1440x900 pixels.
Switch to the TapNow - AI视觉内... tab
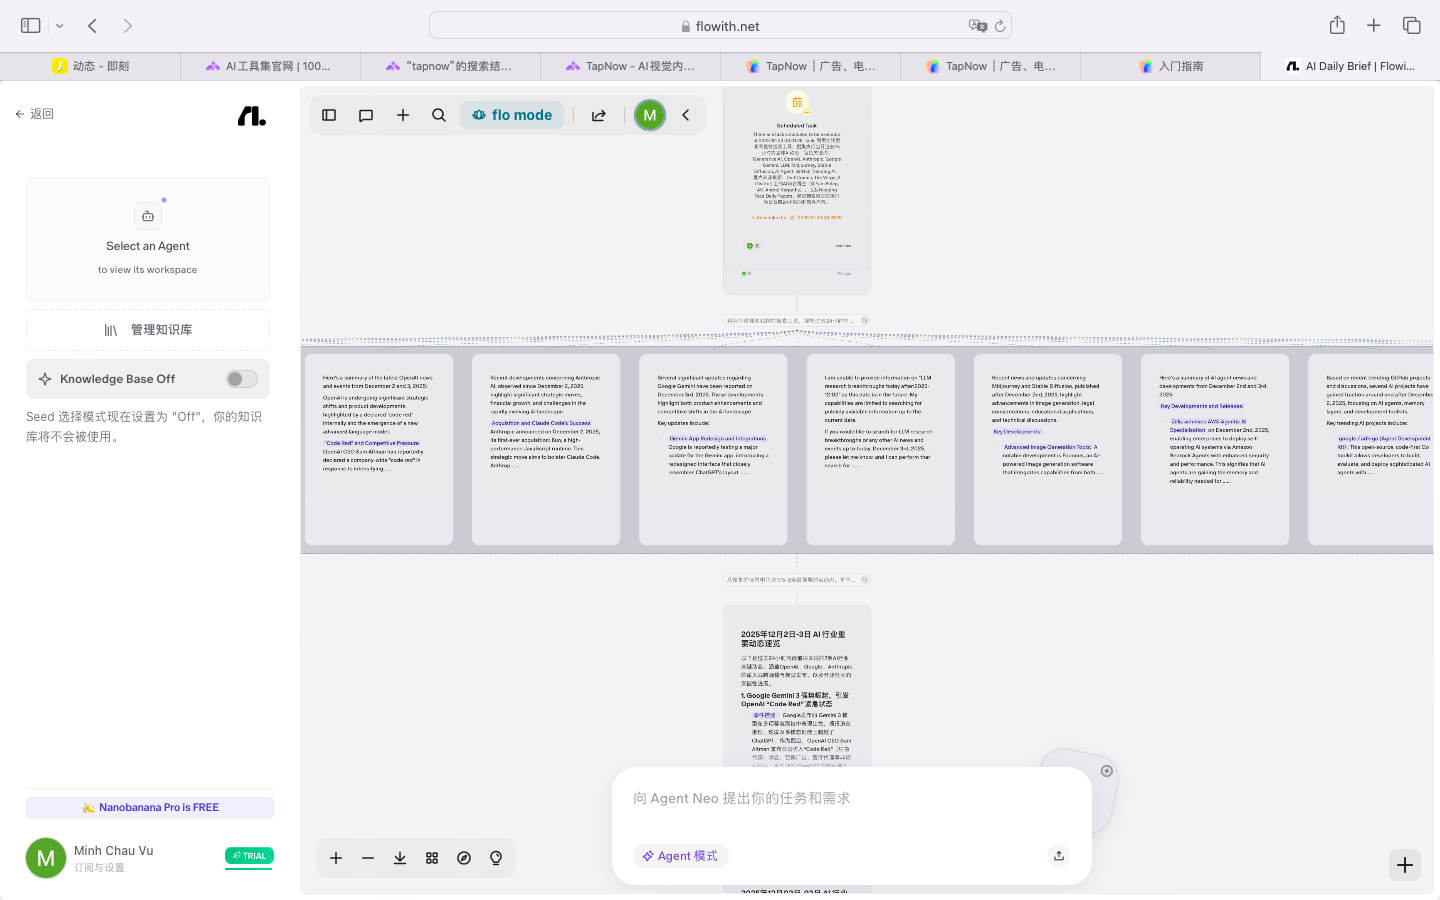(630, 66)
